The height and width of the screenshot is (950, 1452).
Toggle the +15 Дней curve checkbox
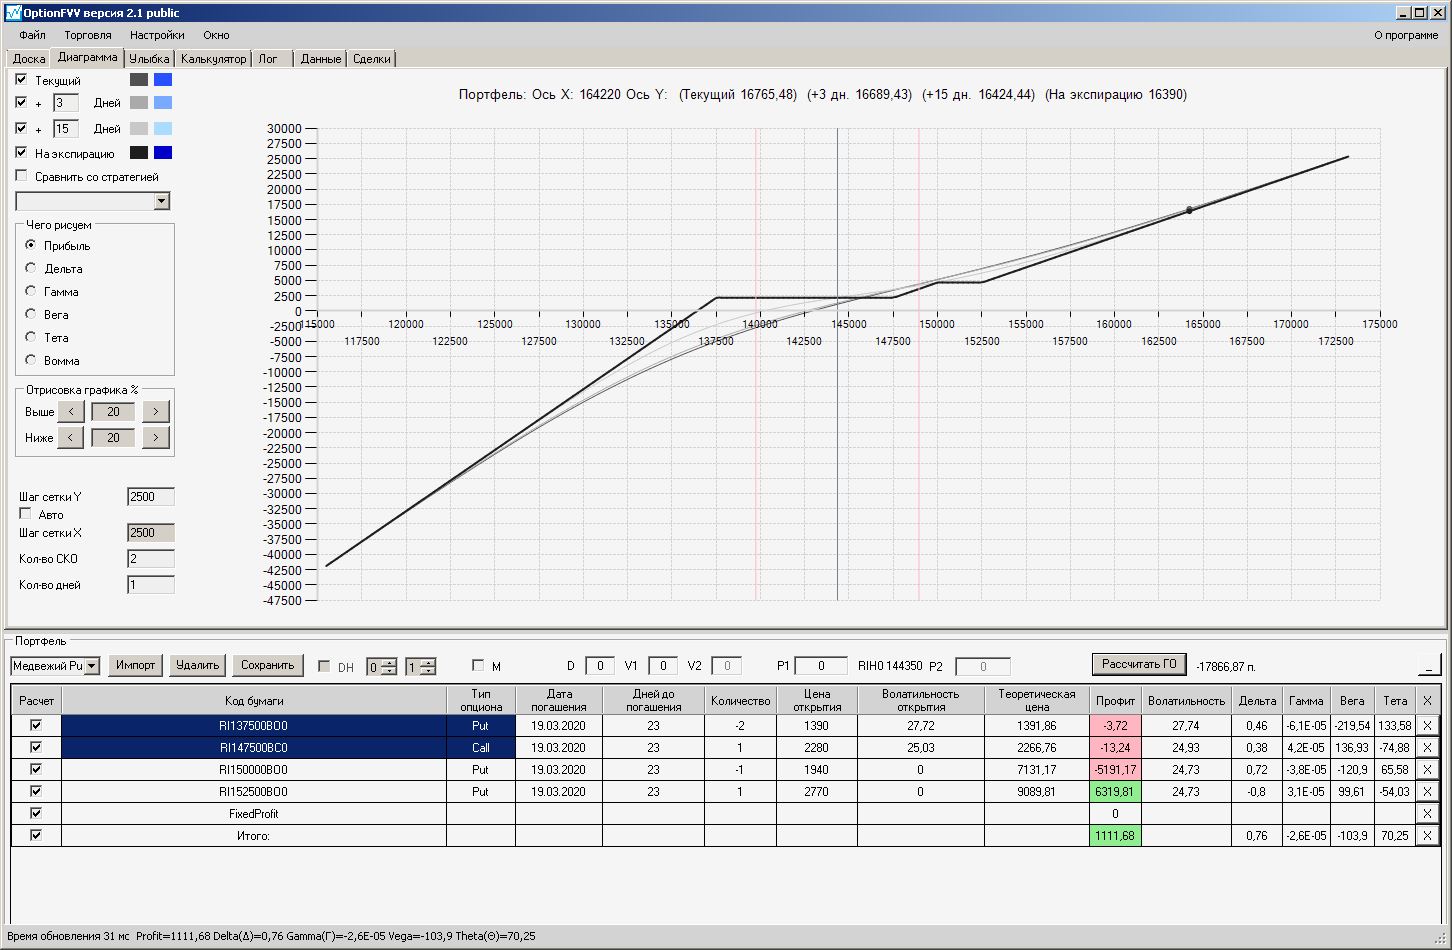tap(22, 128)
